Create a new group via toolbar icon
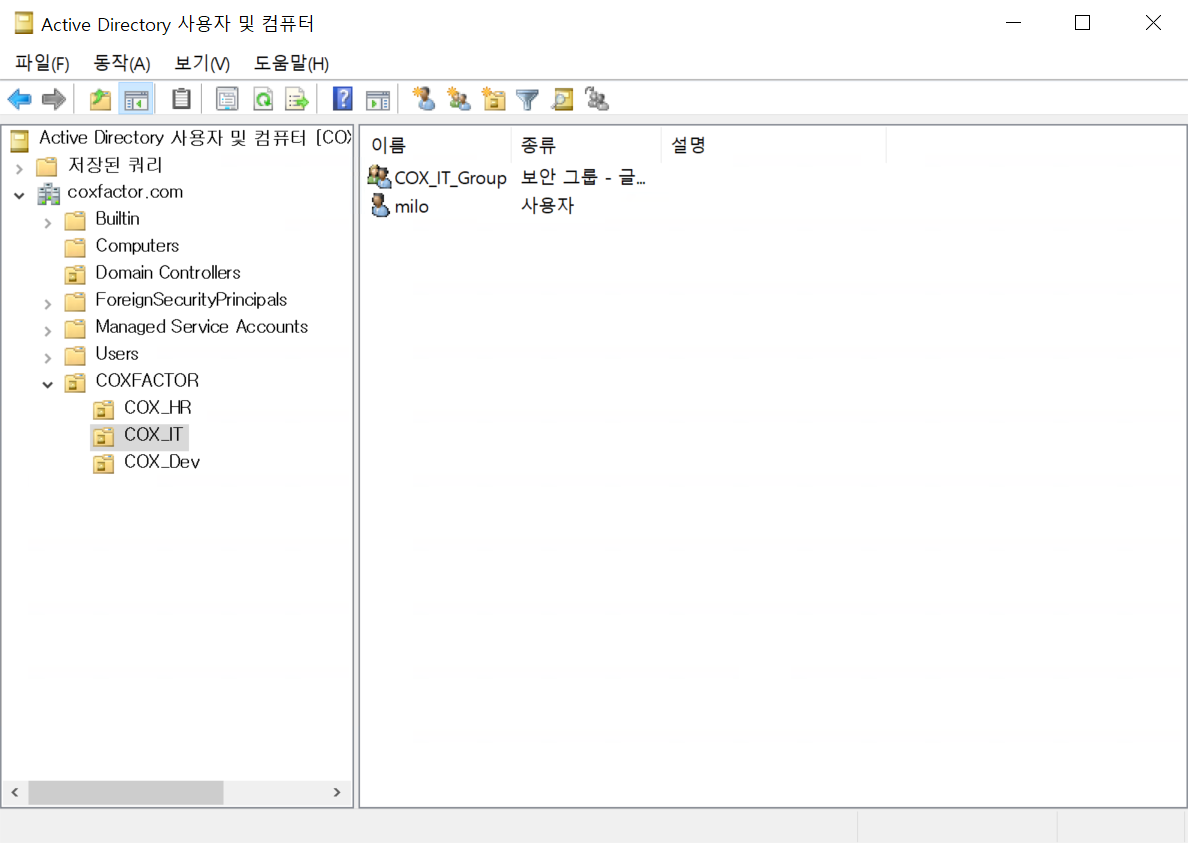 (x=458, y=98)
